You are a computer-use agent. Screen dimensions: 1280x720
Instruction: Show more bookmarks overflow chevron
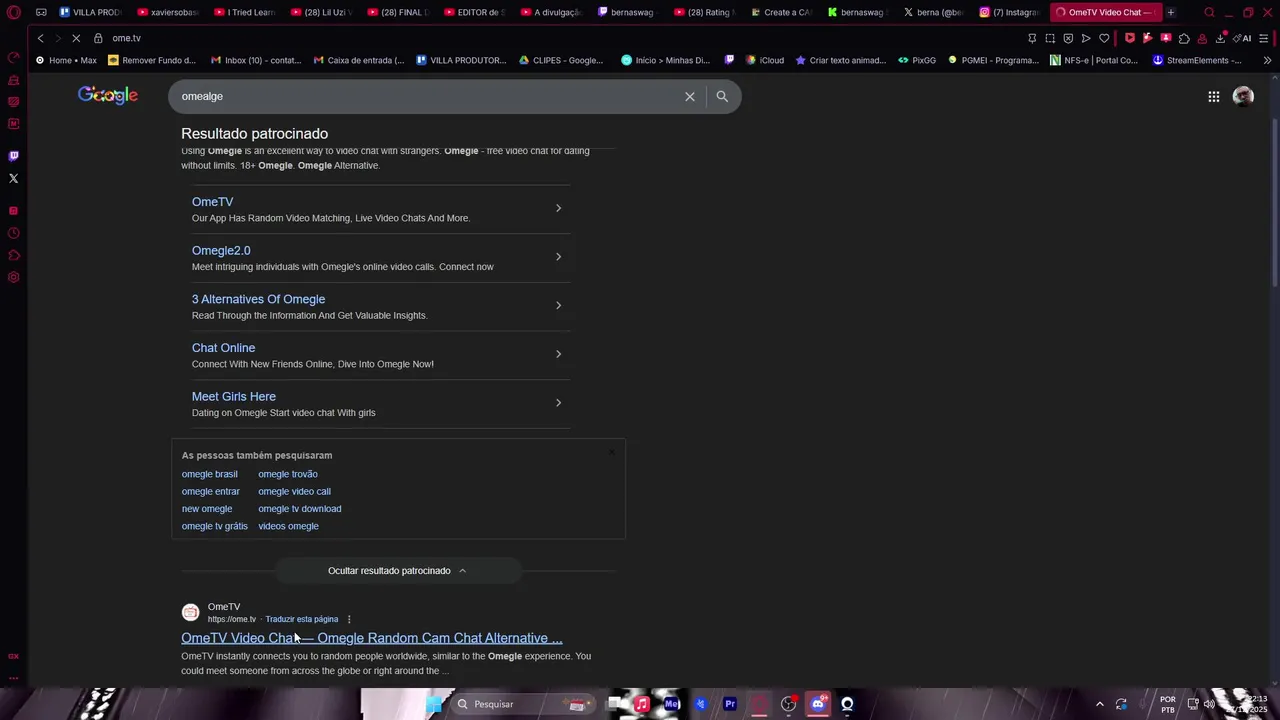[x=1267, y=60]
